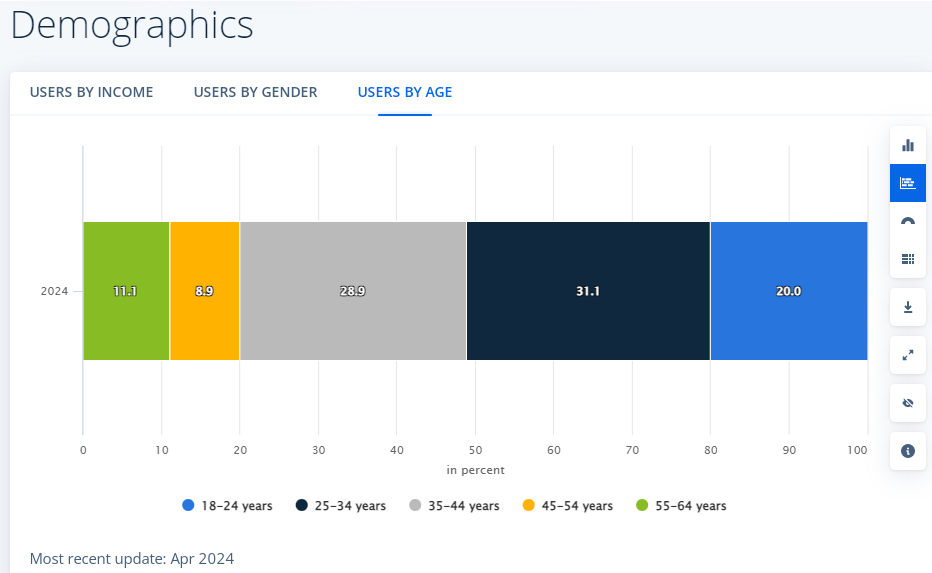
Task: Toggle data label visibility eye icon
Action: click(x=908, y=403)
